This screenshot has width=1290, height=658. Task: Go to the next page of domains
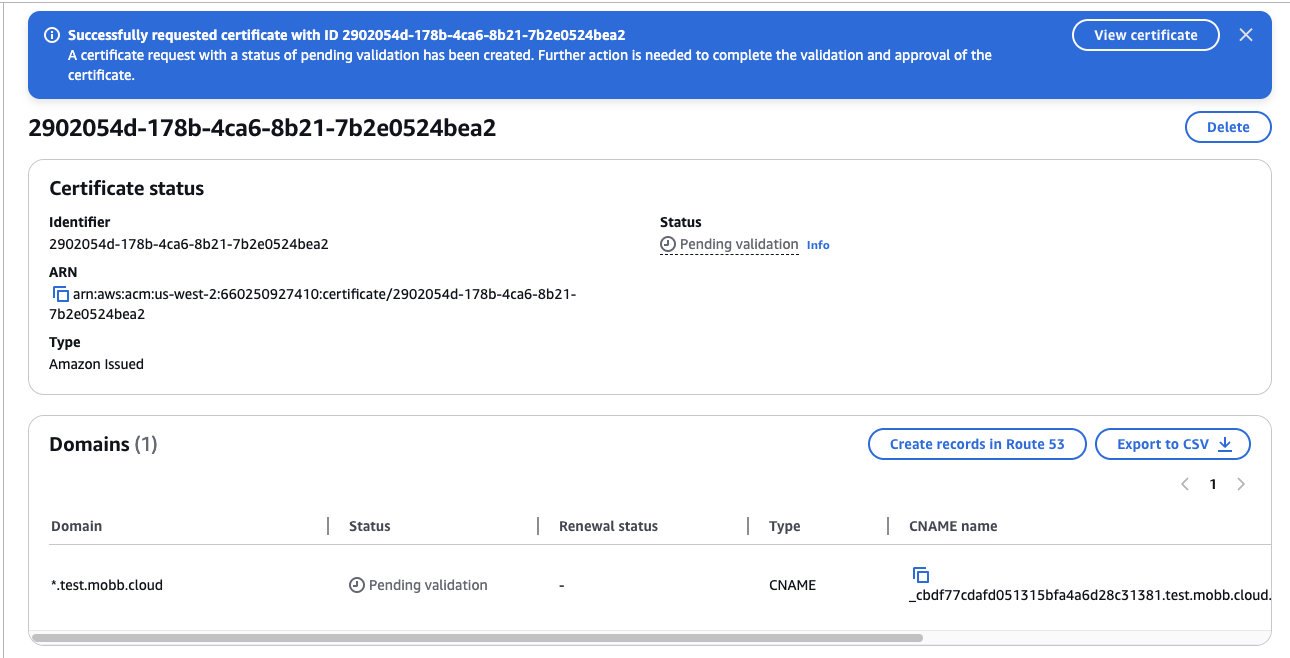(x=1241, y=484)
